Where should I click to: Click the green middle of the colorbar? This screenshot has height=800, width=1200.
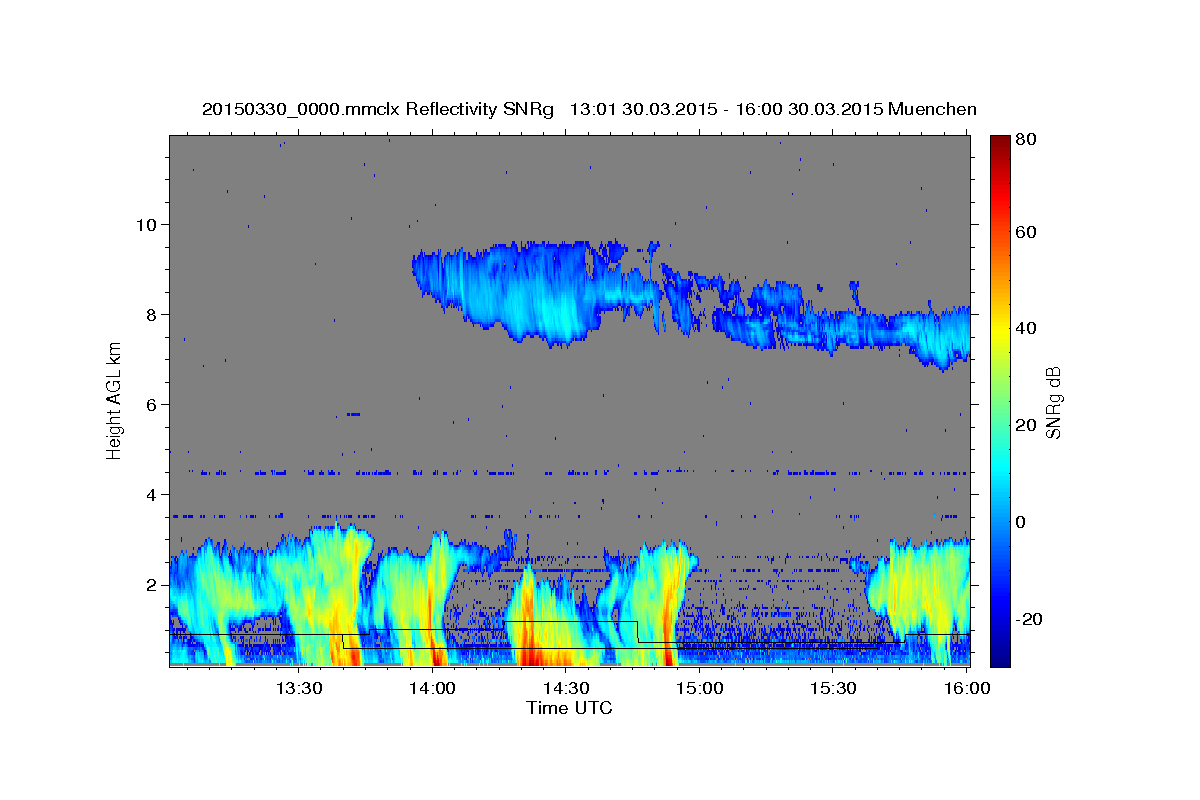pos(999,401)
